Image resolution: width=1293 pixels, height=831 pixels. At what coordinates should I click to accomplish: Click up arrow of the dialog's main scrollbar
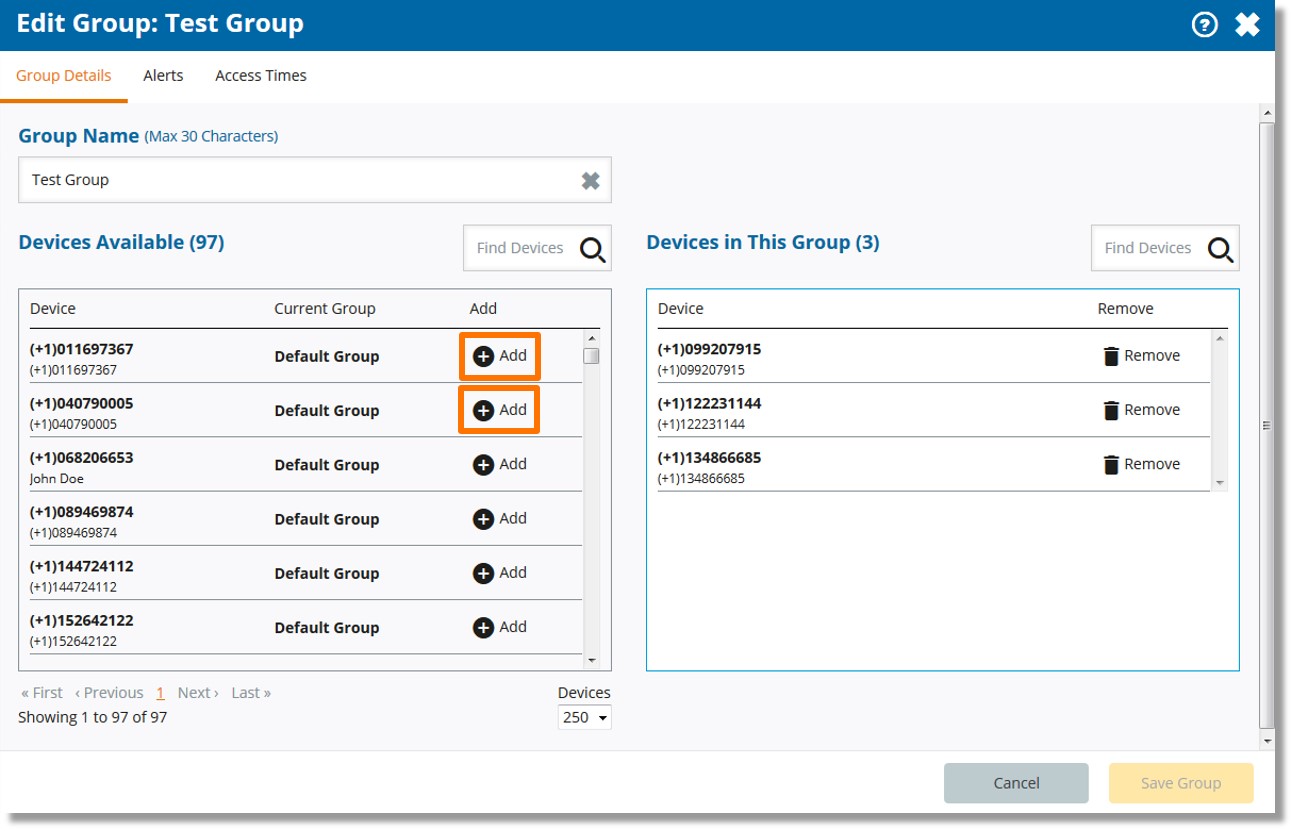(1267, 113)
